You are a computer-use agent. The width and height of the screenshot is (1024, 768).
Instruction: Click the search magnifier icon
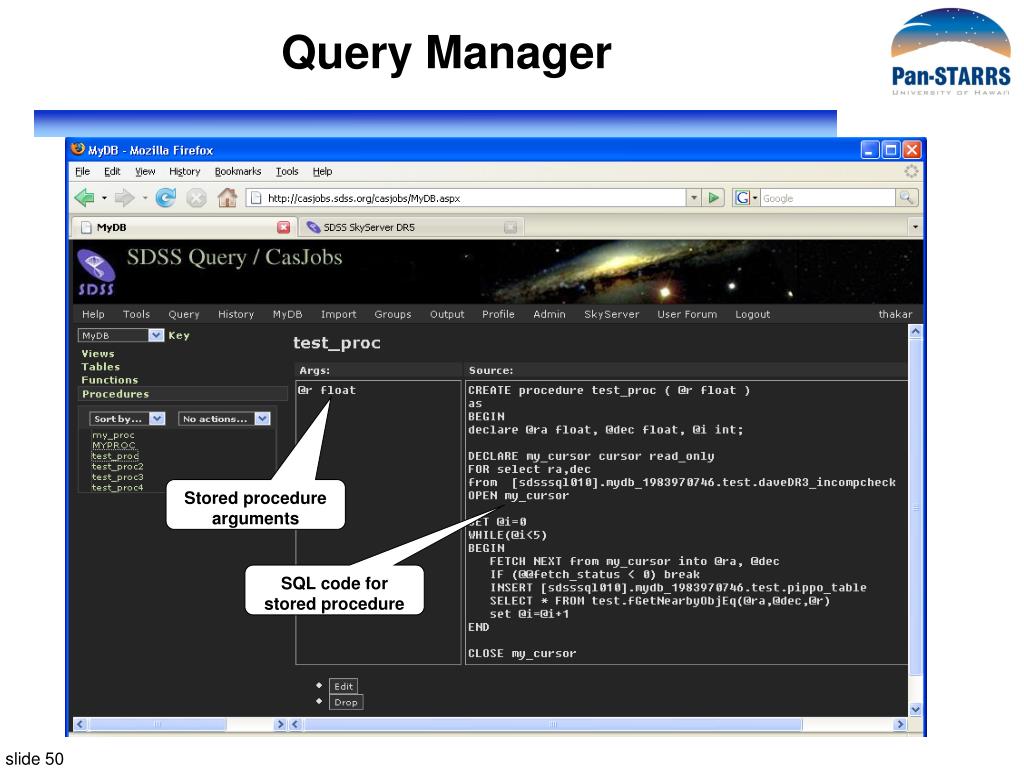(906, 197)
